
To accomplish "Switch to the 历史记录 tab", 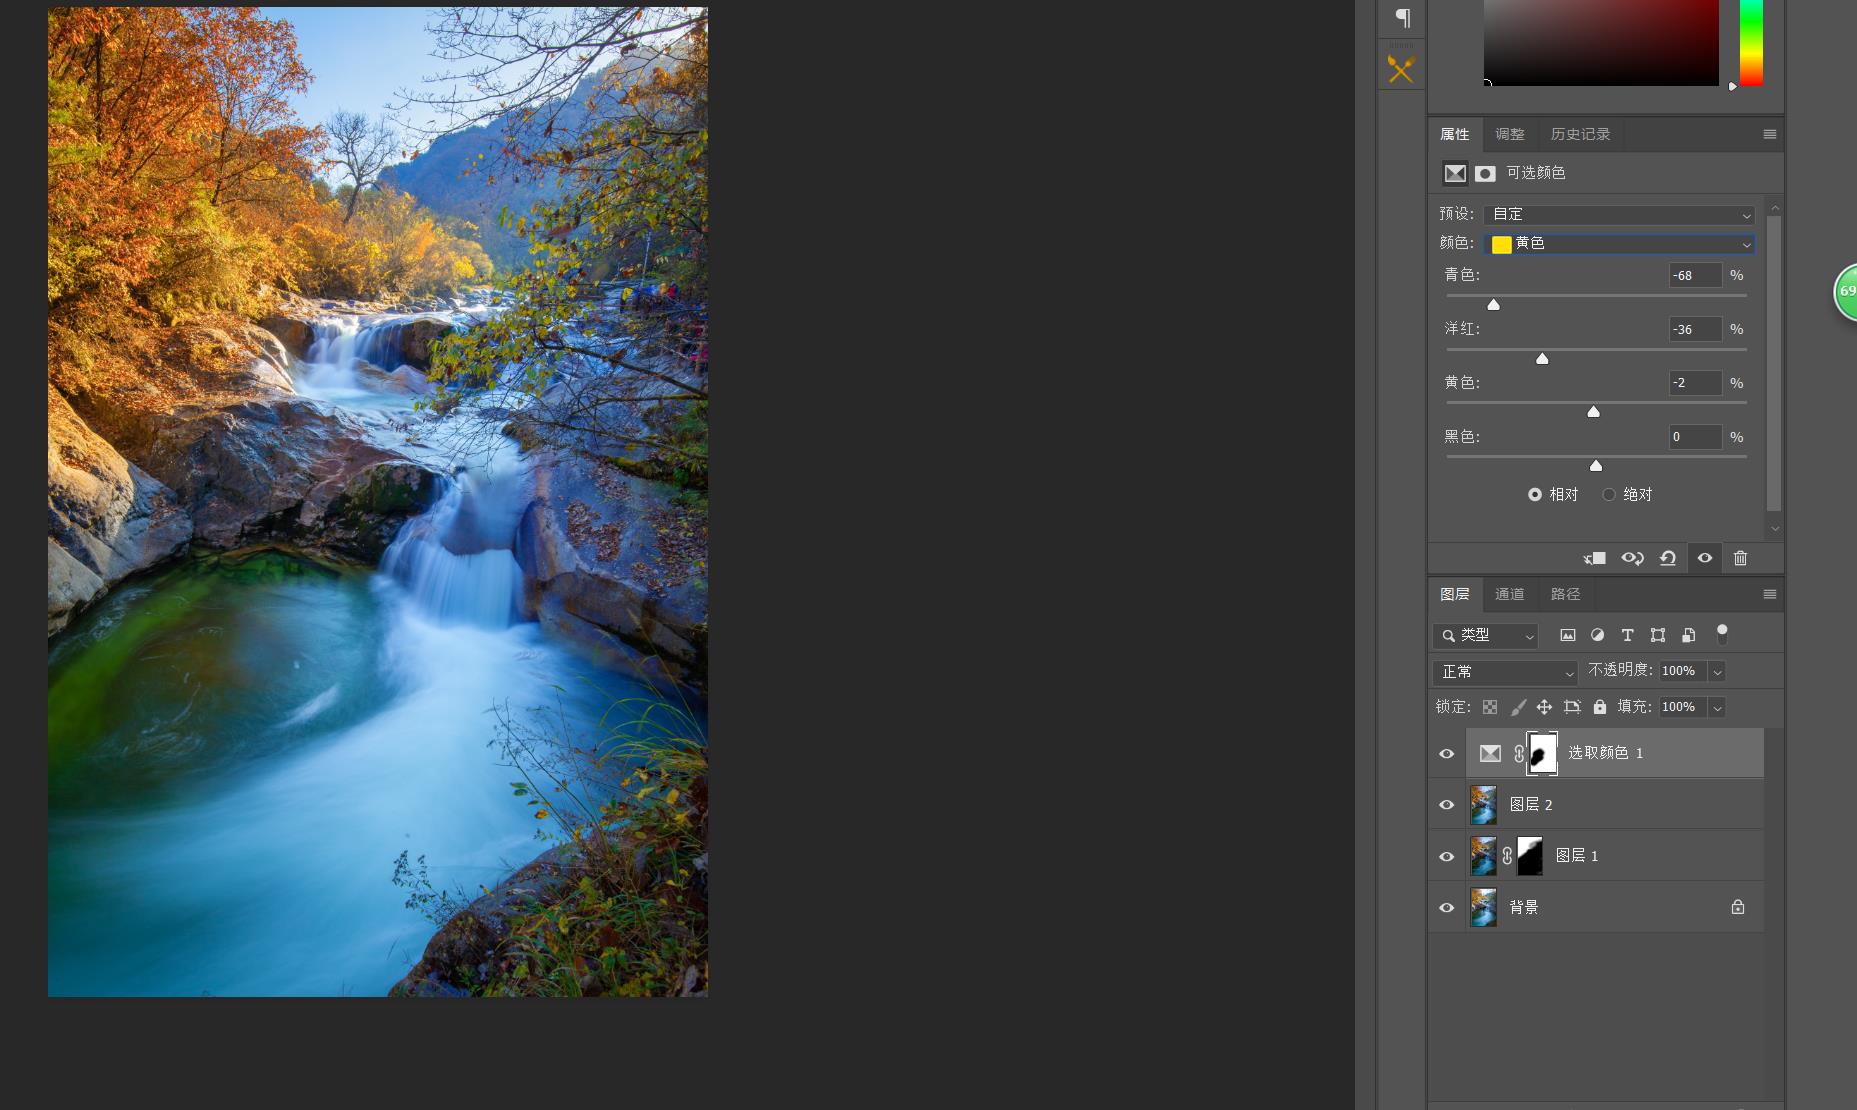I will 1580,134.
